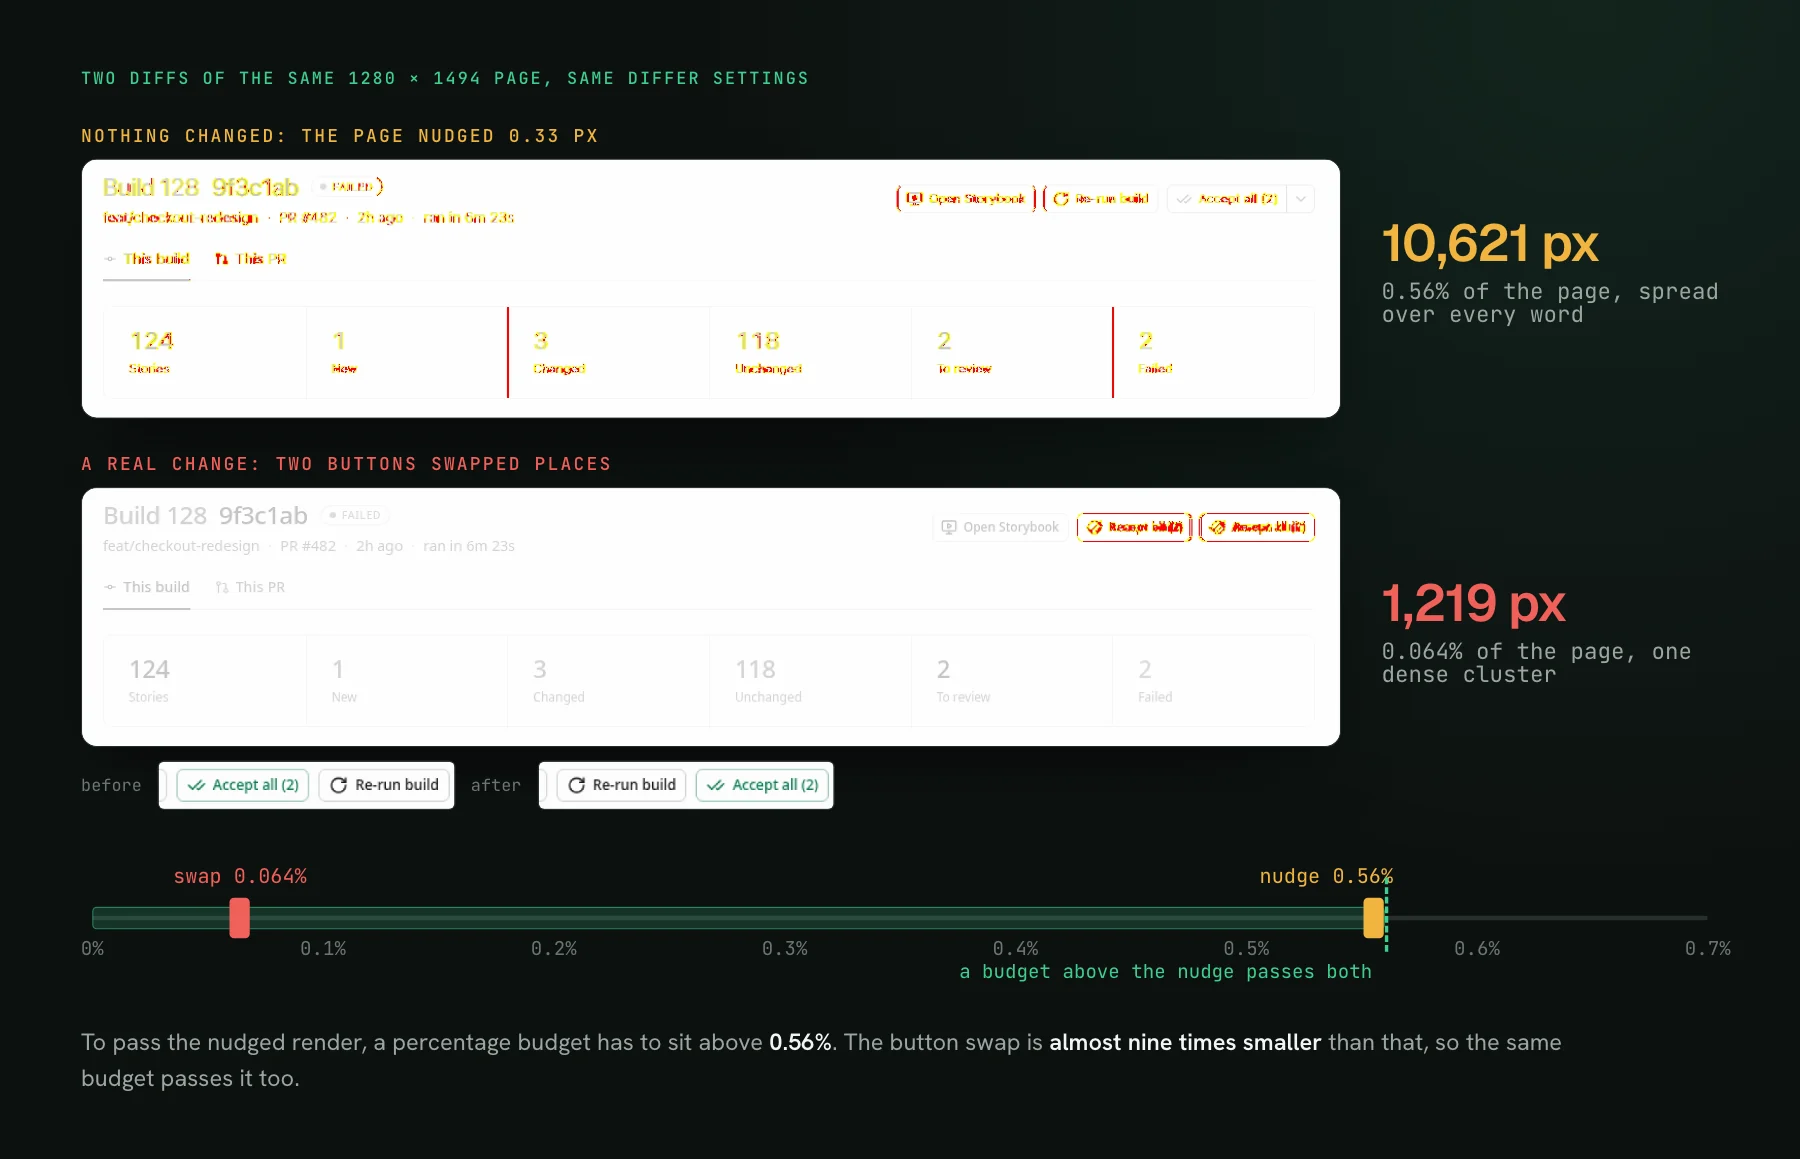Click the 124 Stories card in the nudged panel

pyautogui.click(x=205, y=352)
